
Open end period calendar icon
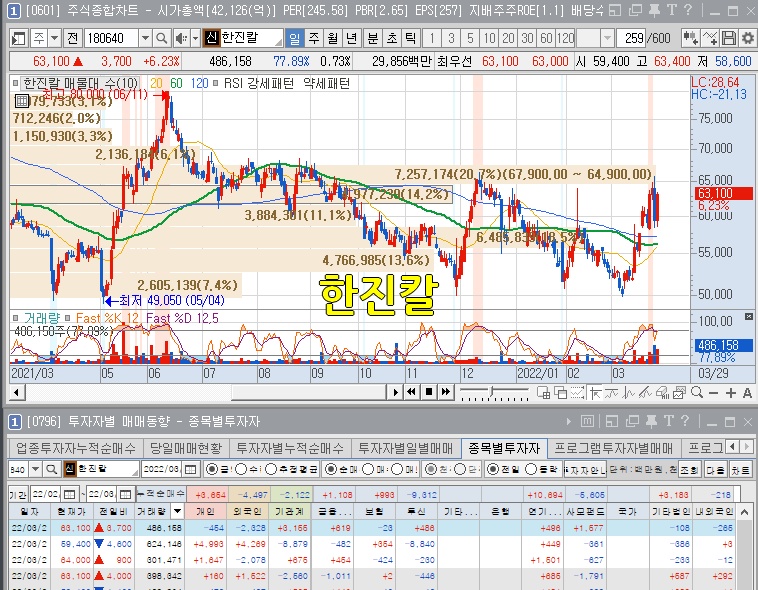click(x=125, y=494)
